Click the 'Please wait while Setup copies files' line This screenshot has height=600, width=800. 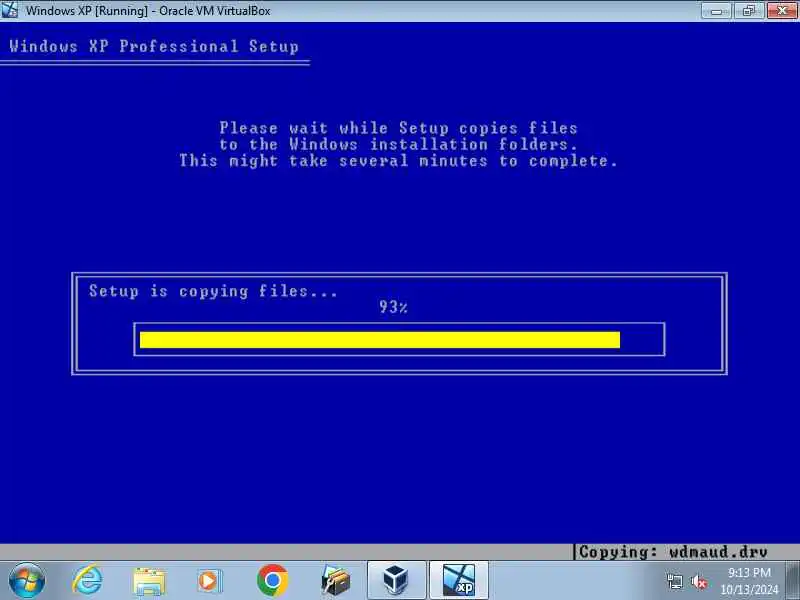point(398,128)
